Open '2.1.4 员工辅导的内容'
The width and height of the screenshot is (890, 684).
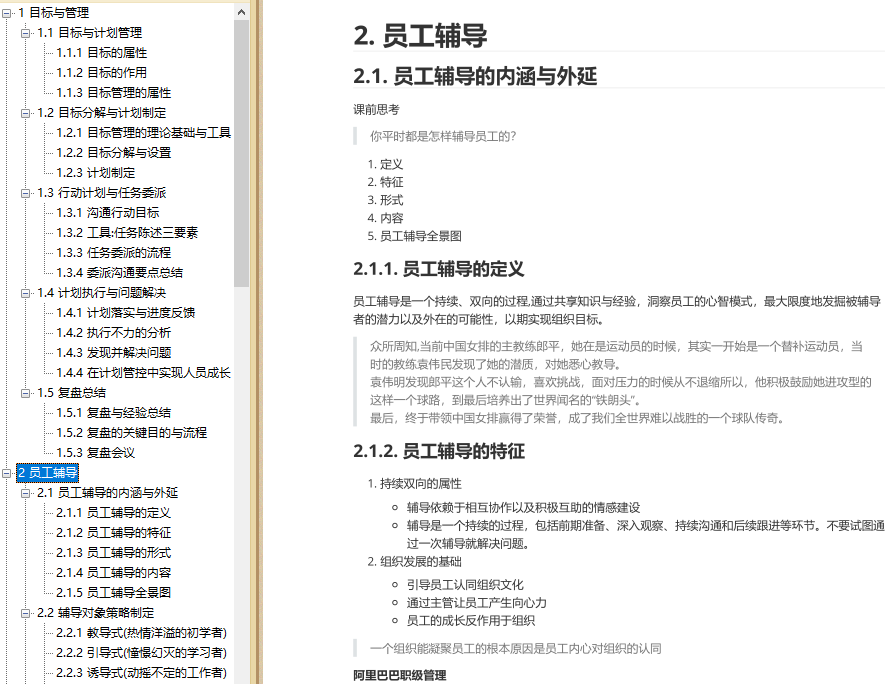114,573
